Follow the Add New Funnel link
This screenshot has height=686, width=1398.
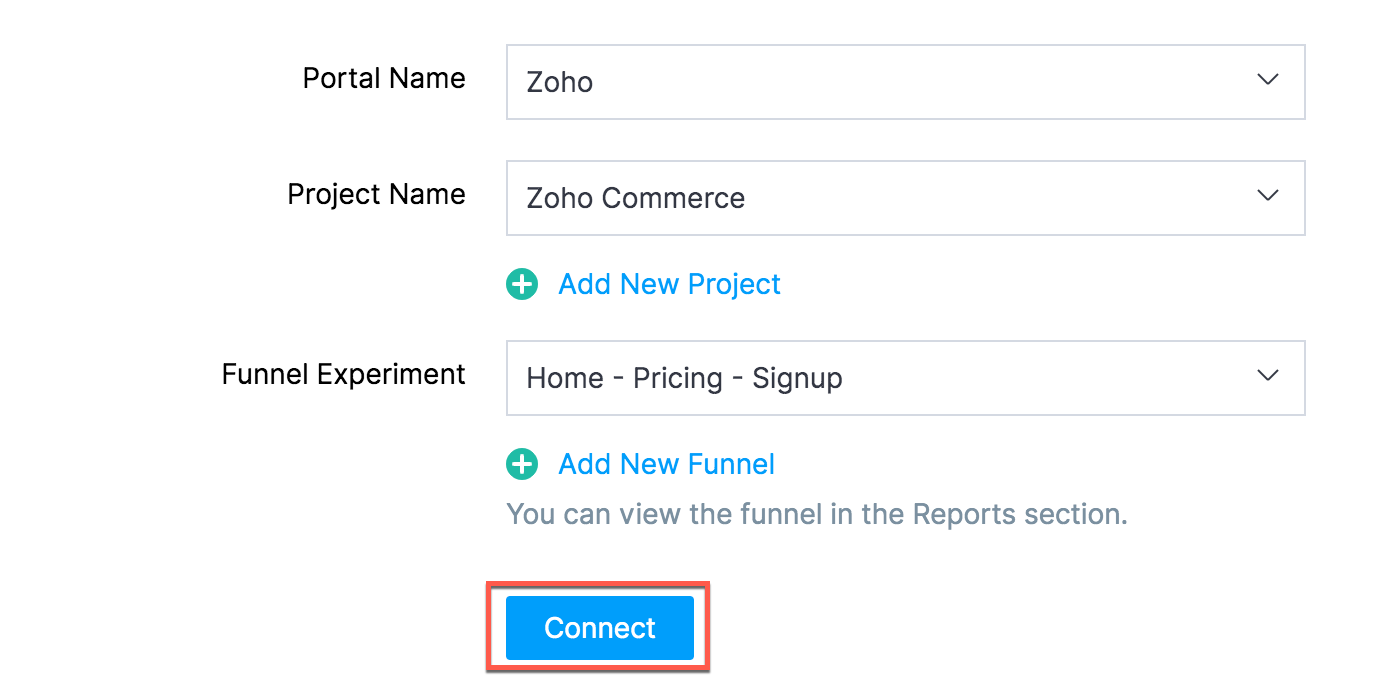coord(666,465)
